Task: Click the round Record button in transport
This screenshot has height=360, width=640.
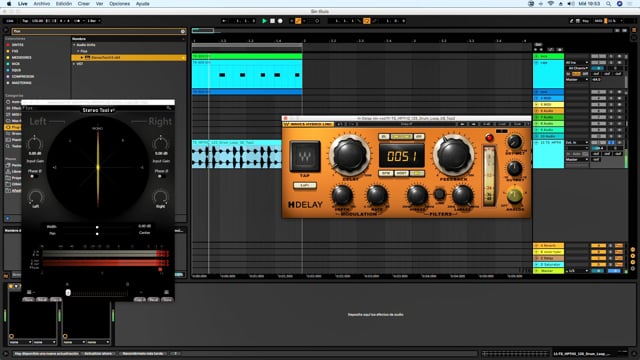Action: [x=280, y=21]
